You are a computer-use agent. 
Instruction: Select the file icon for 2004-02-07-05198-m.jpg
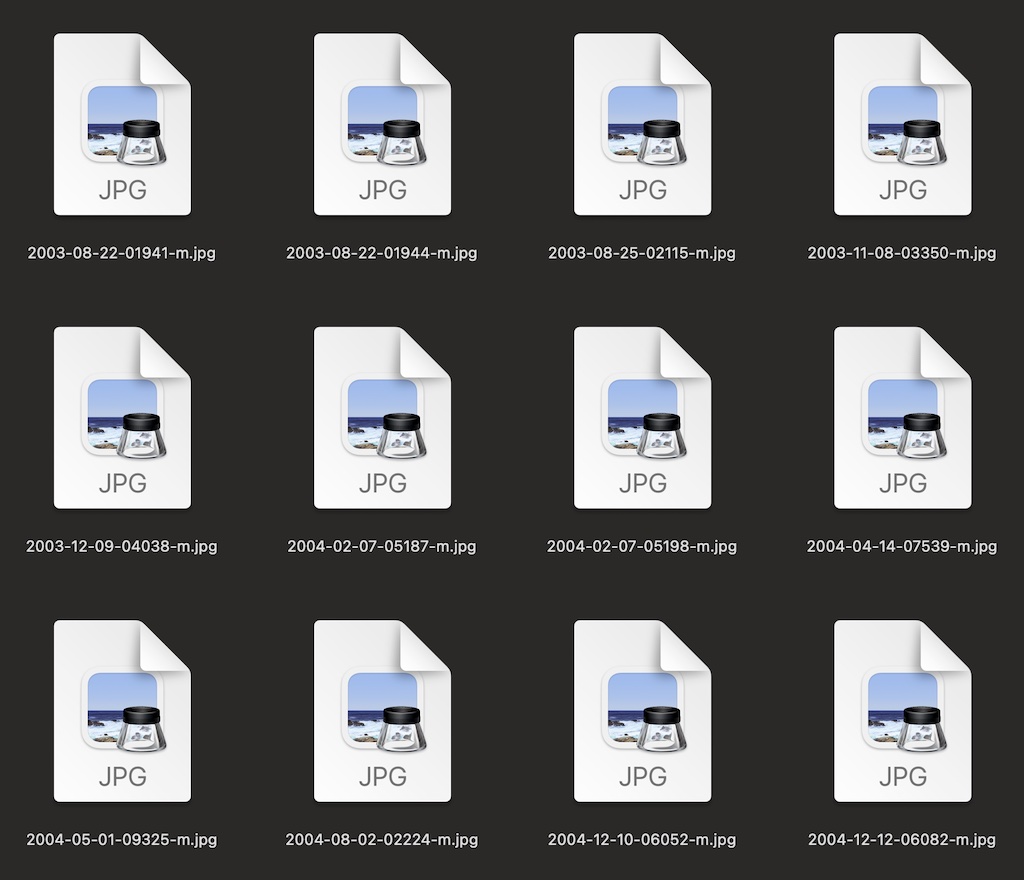coord(642,418)
